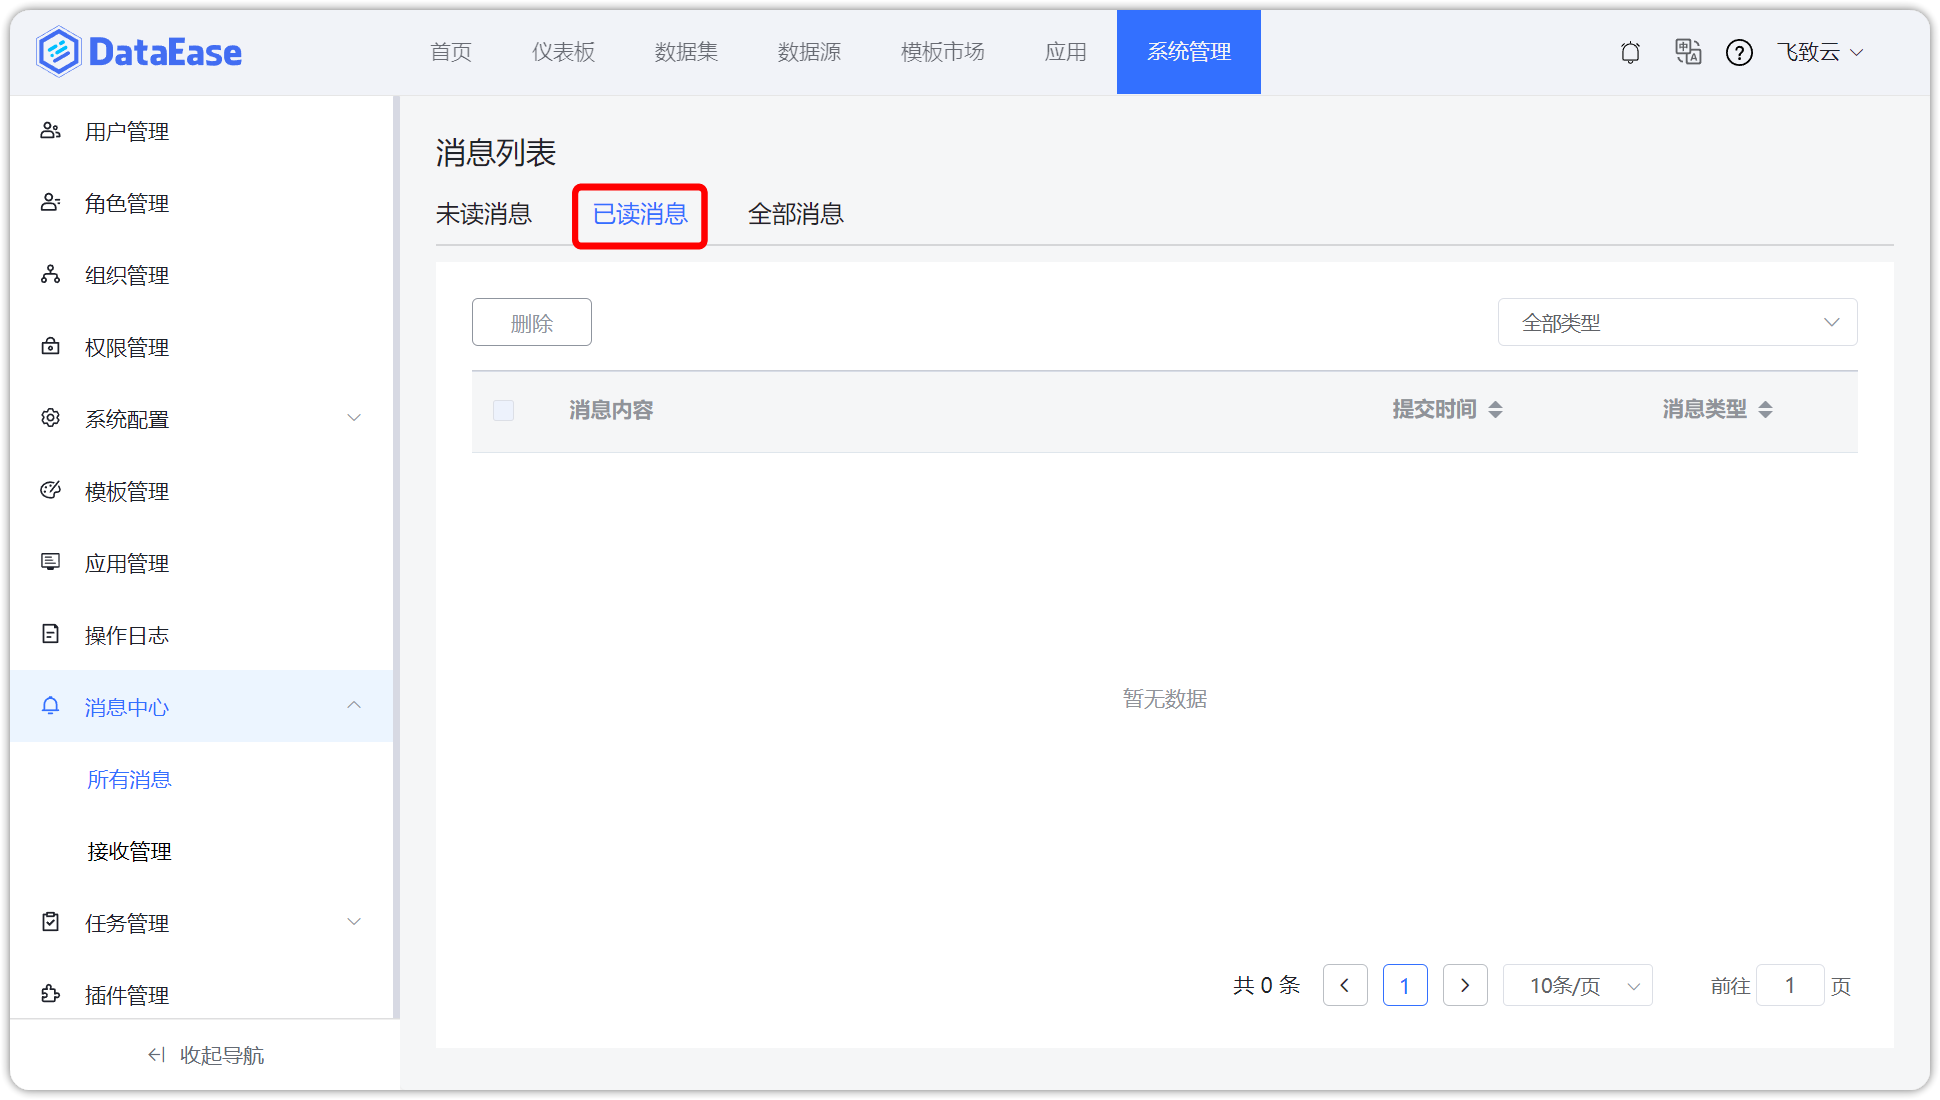Open the 数据集 top menu
The width and height of the screenshot is (1940, 1100).
[x=686, y=52]
